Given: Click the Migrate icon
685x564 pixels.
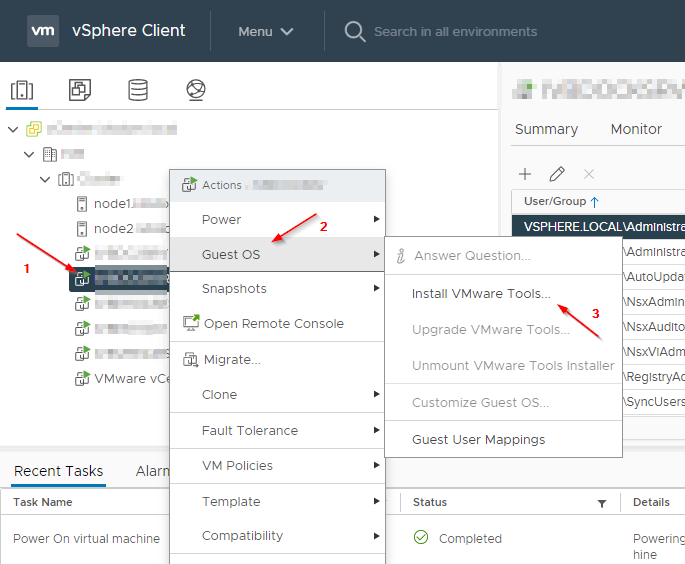Looking at the screenshot, I should pos(190,360).
